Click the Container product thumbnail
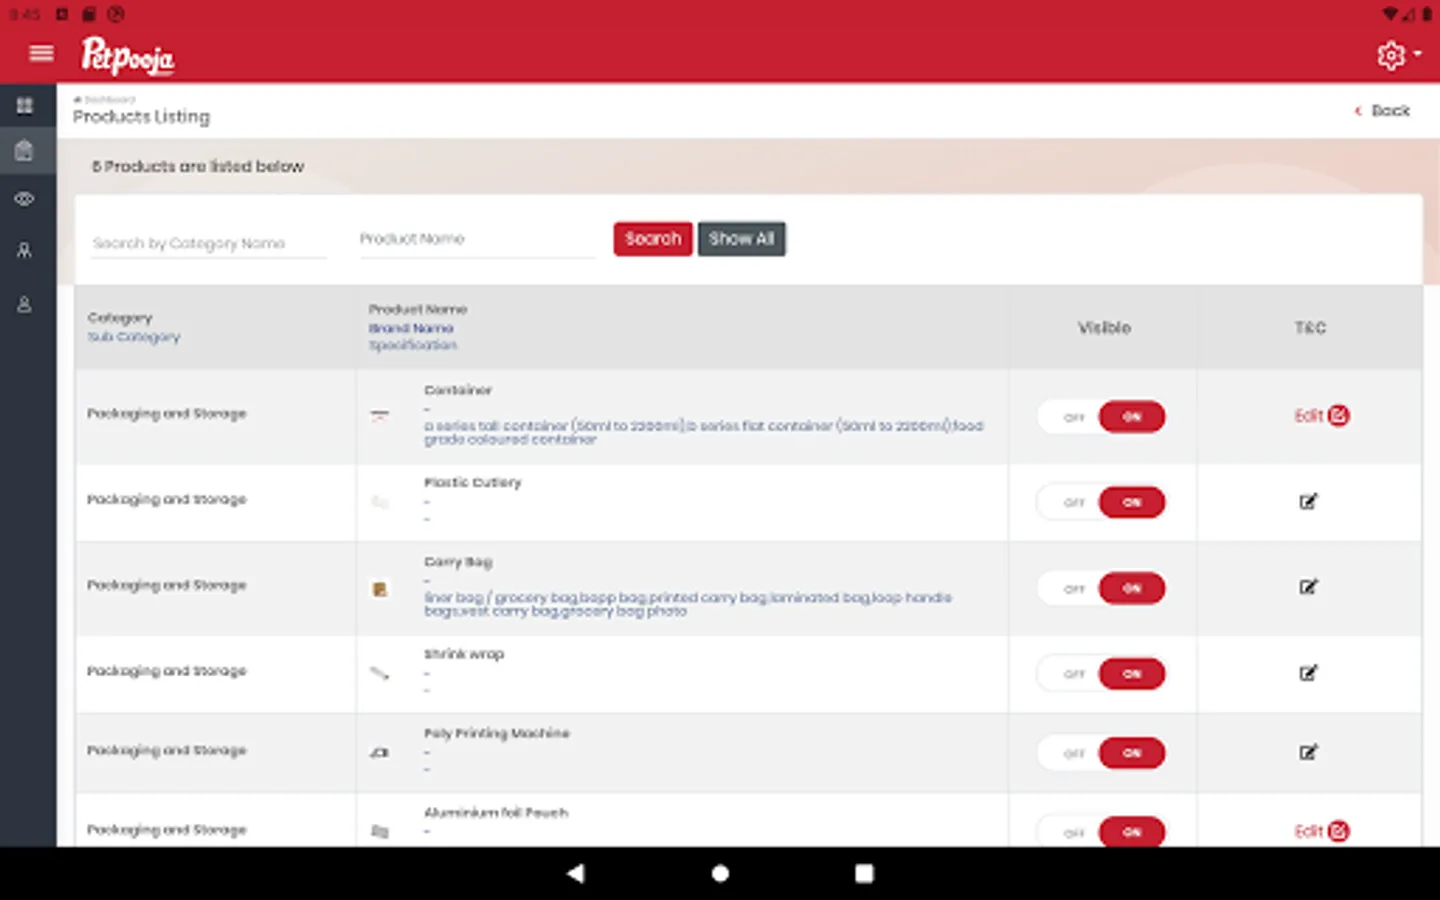Viewport: 1440px width, 900px height. point(380,416)
